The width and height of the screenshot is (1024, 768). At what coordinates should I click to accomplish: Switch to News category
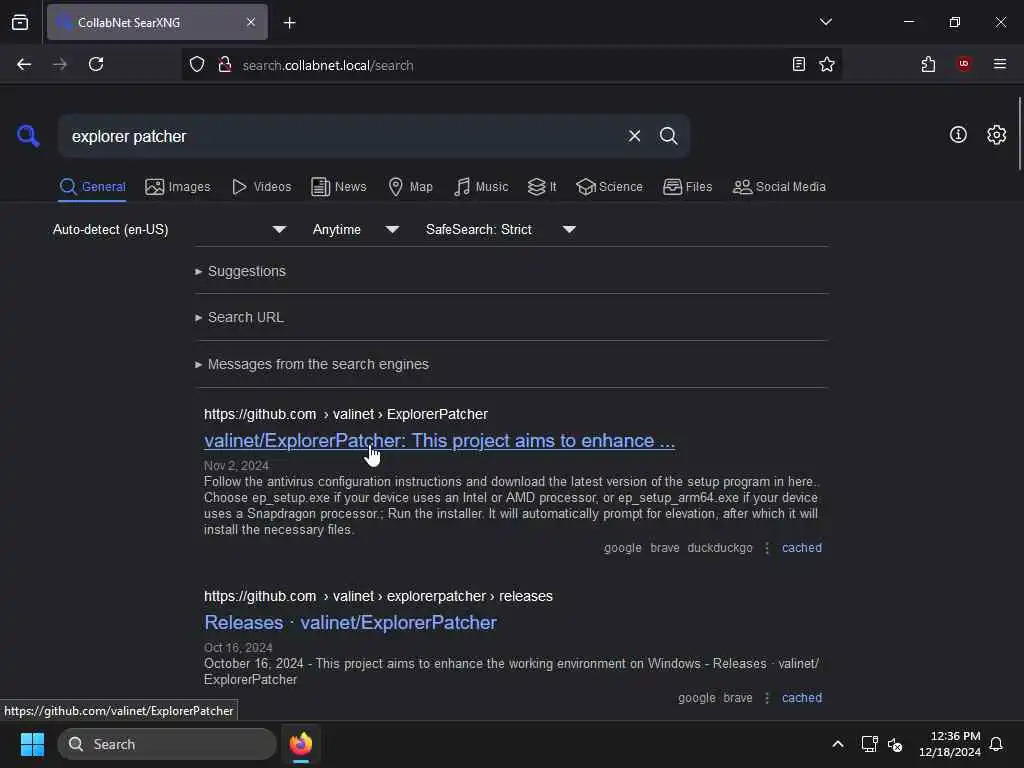click(x=339, y=187)
